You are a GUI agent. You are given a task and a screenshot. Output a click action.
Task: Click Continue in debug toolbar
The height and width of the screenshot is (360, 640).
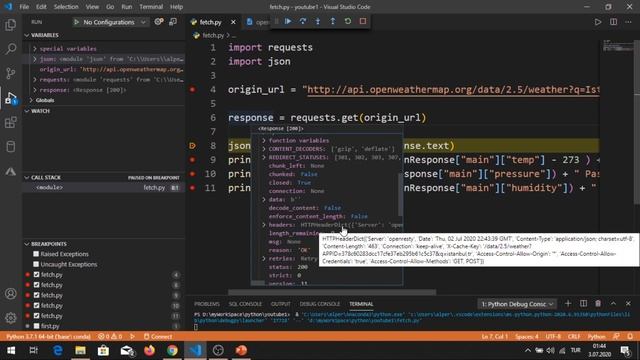pos(288,21)
